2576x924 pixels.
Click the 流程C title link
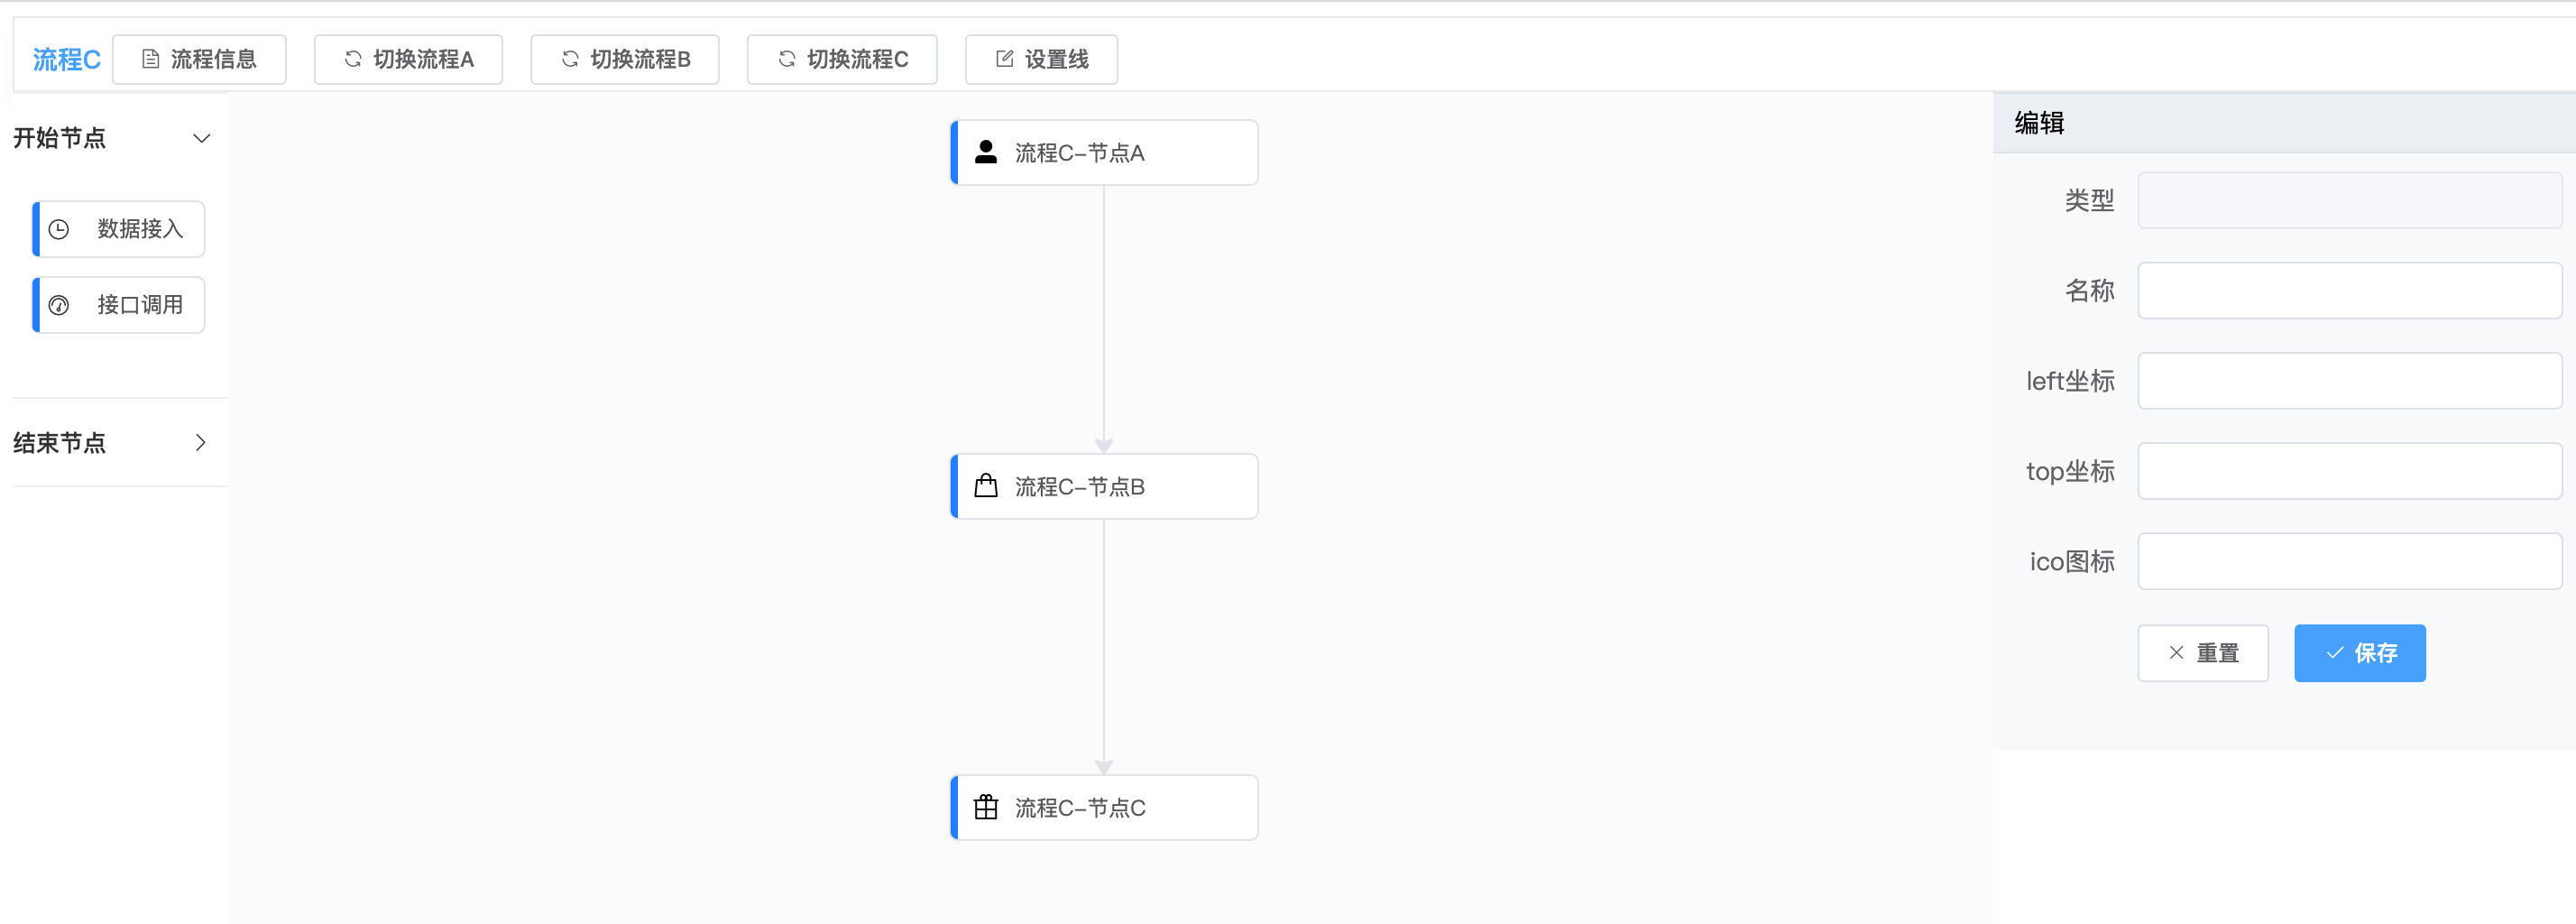[x=66, y=60]
